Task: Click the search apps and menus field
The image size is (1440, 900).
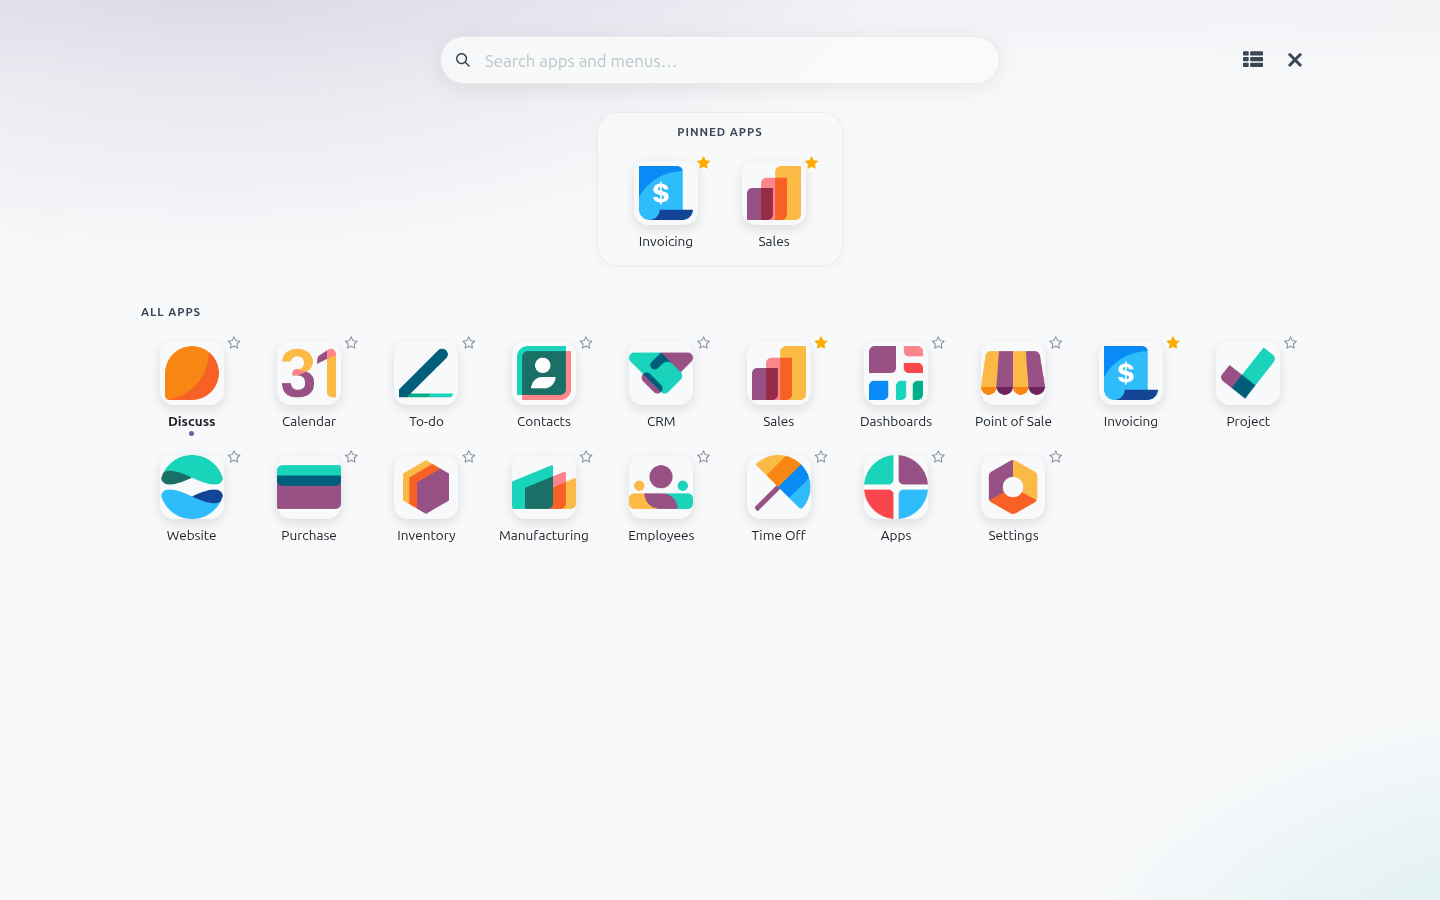Action: tap(720, 60)
